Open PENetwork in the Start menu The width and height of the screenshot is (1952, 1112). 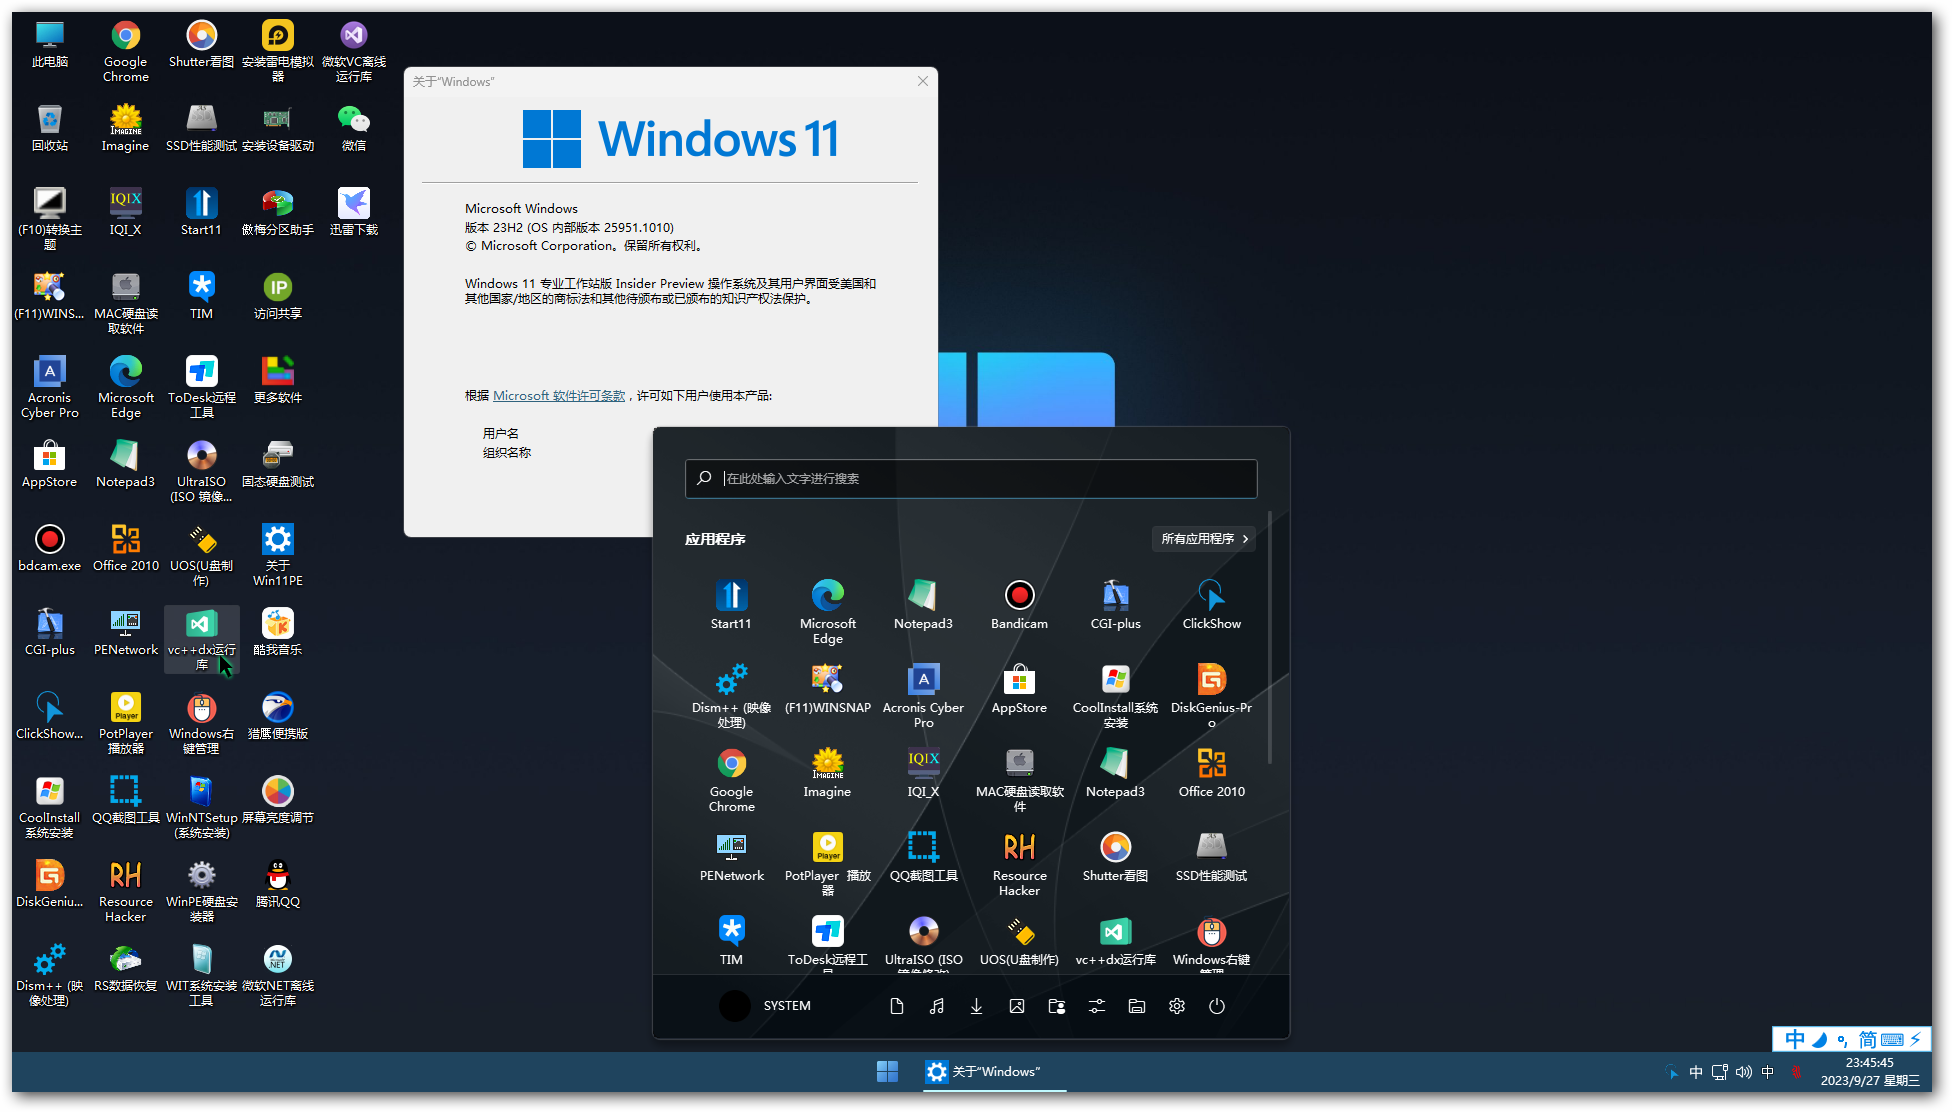click(731, 856)
